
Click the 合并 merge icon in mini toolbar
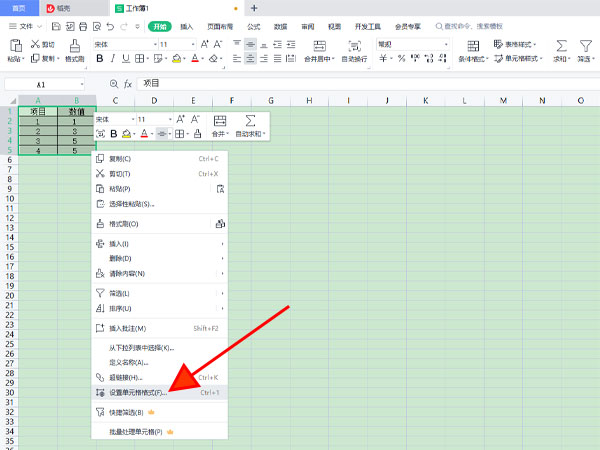219,124
